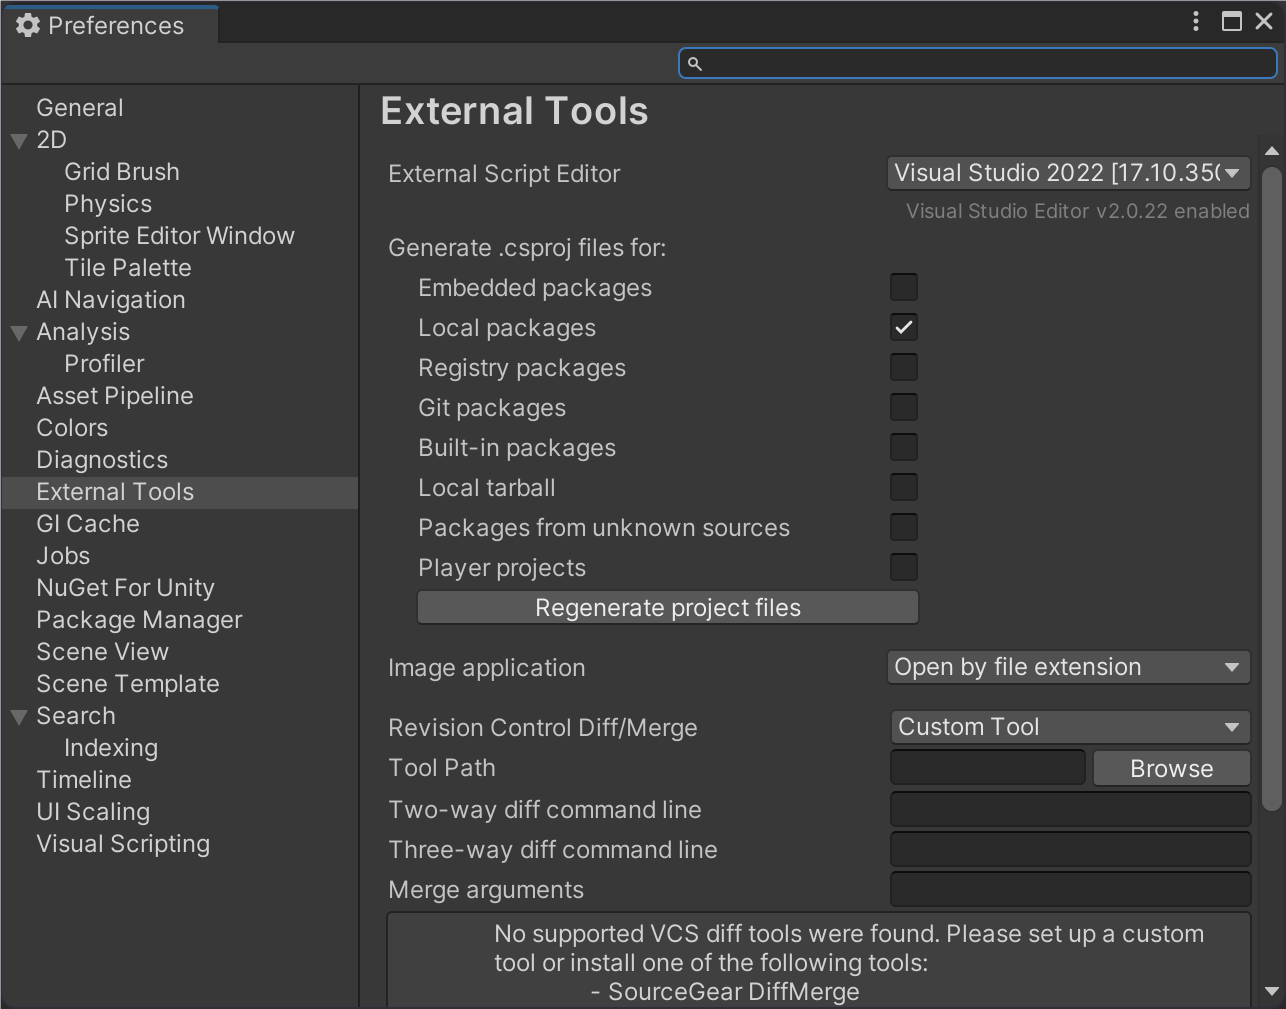
Task: Click Browse button for Tool Path
Action: 1171,768
